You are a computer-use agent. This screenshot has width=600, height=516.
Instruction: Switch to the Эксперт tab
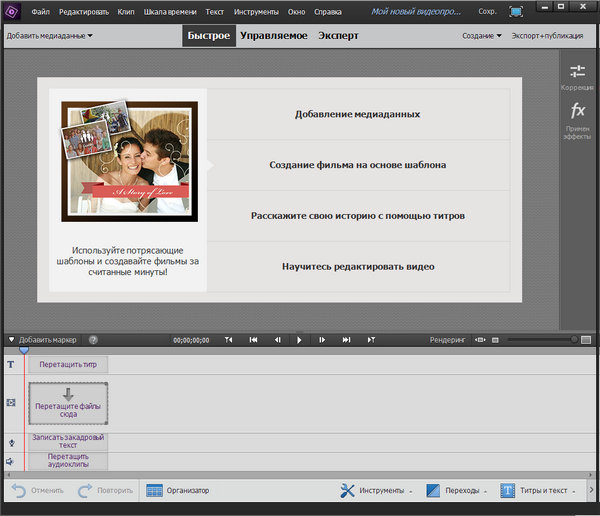pyautogui.click(x=339, y=36)
